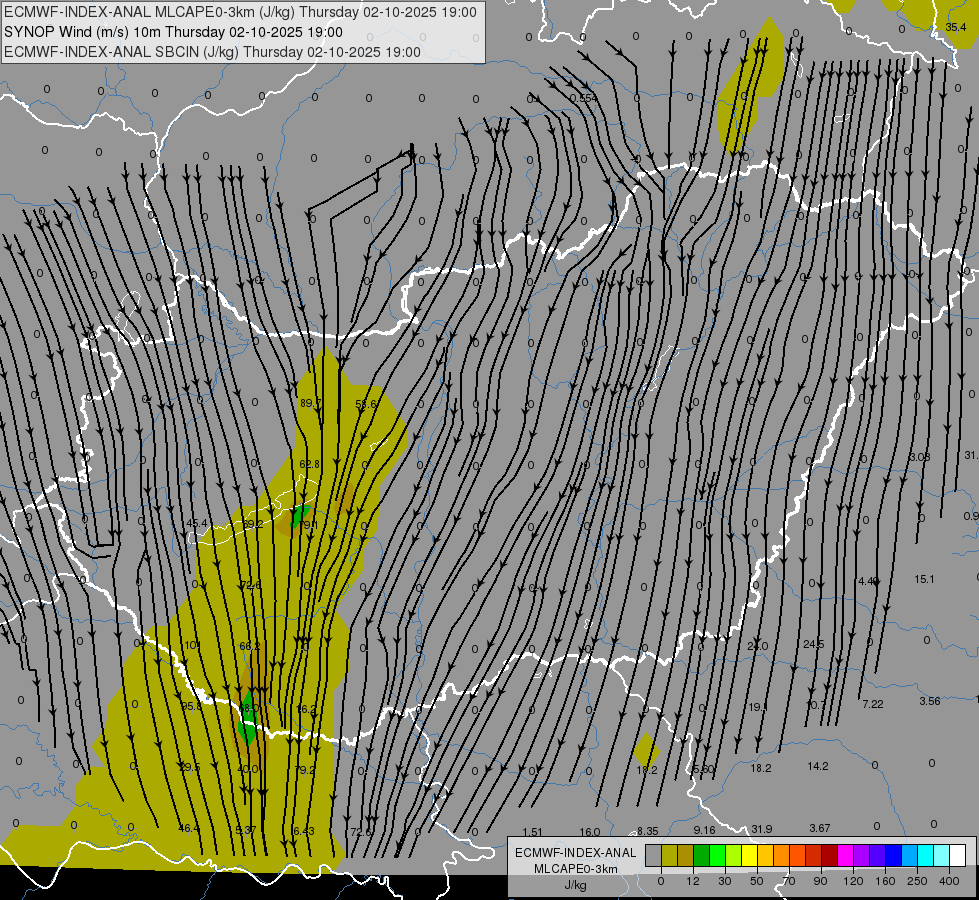Select the ECMWF SBCIN layer title
This screenshot has width=979, height=900.
point(212,51)
